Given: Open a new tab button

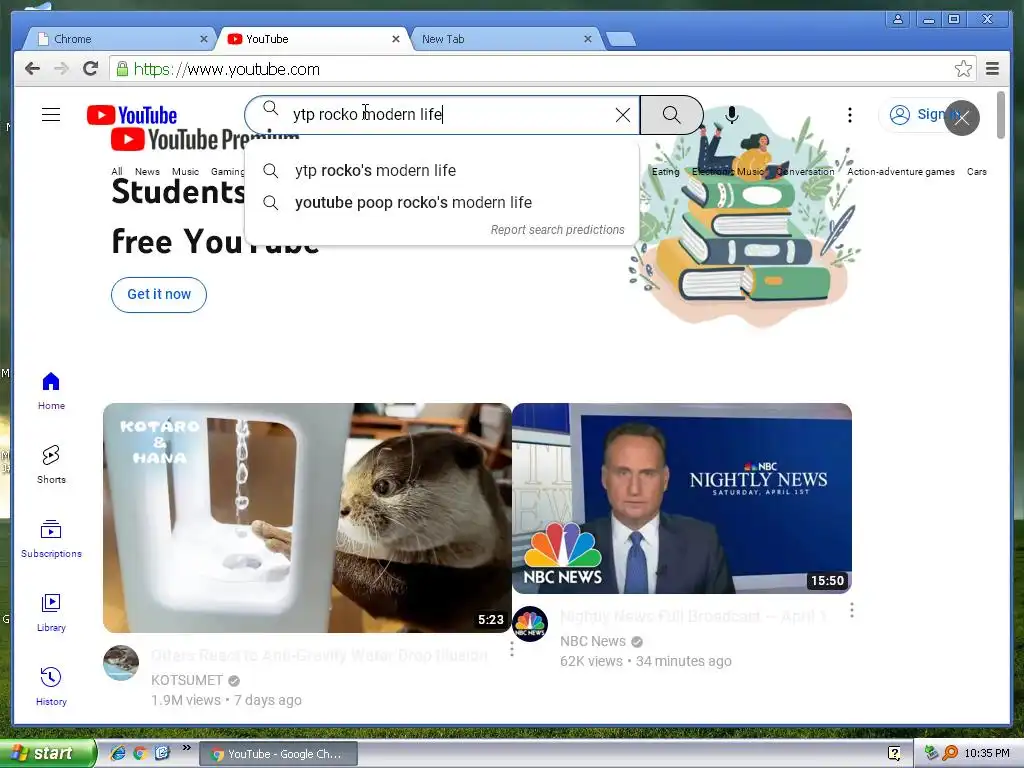Looking at the screenshot, I should point(620,39).
